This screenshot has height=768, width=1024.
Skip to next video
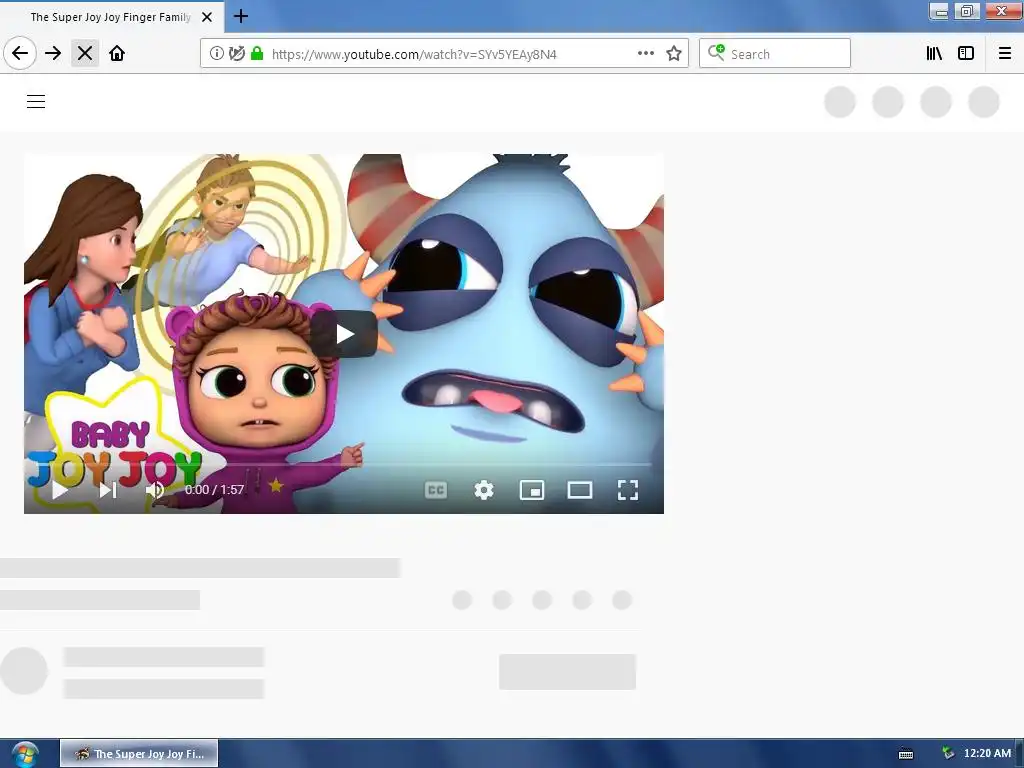[x=108, y=490]
